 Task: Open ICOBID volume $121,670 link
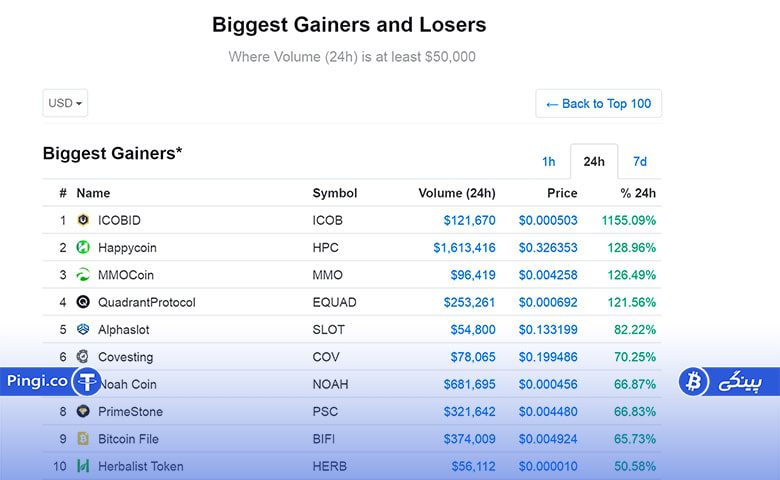469,220
